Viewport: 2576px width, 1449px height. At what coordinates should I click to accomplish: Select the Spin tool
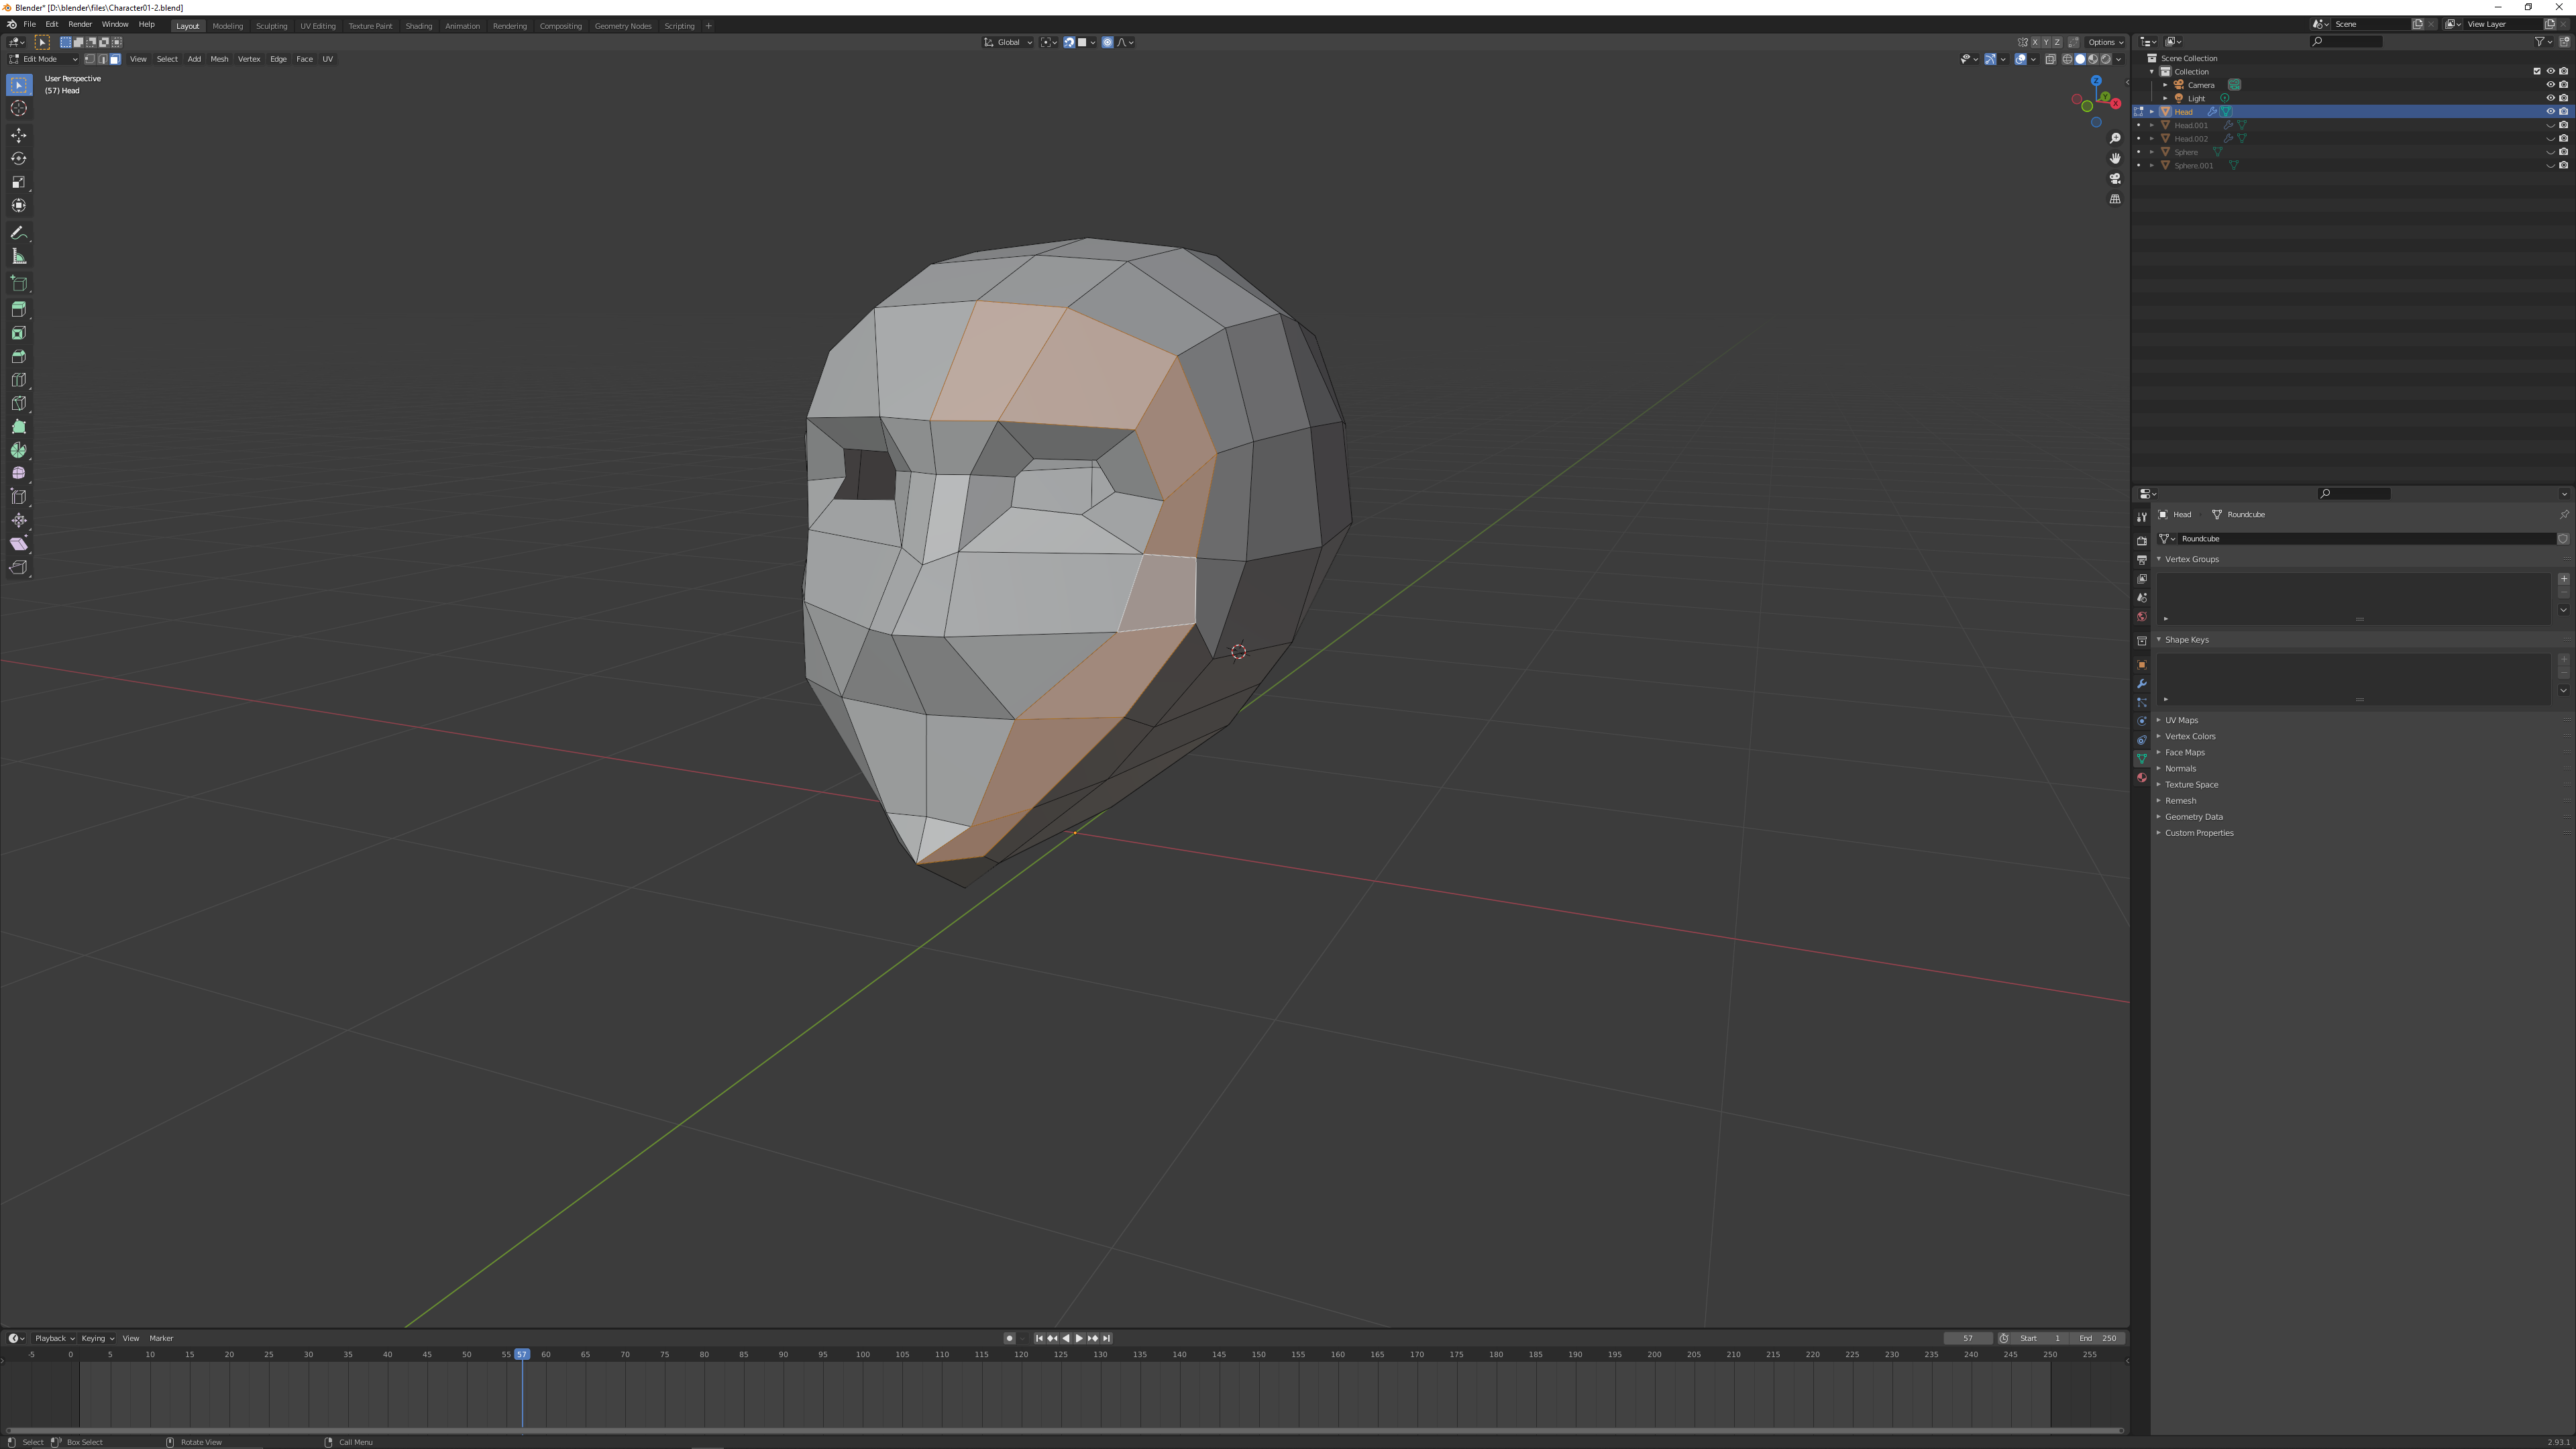point(19,451)
